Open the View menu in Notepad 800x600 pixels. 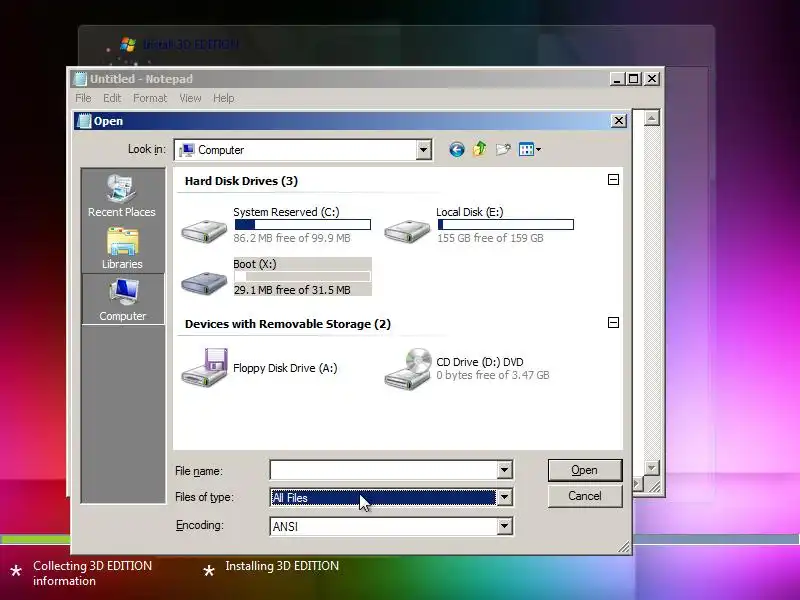190,98
